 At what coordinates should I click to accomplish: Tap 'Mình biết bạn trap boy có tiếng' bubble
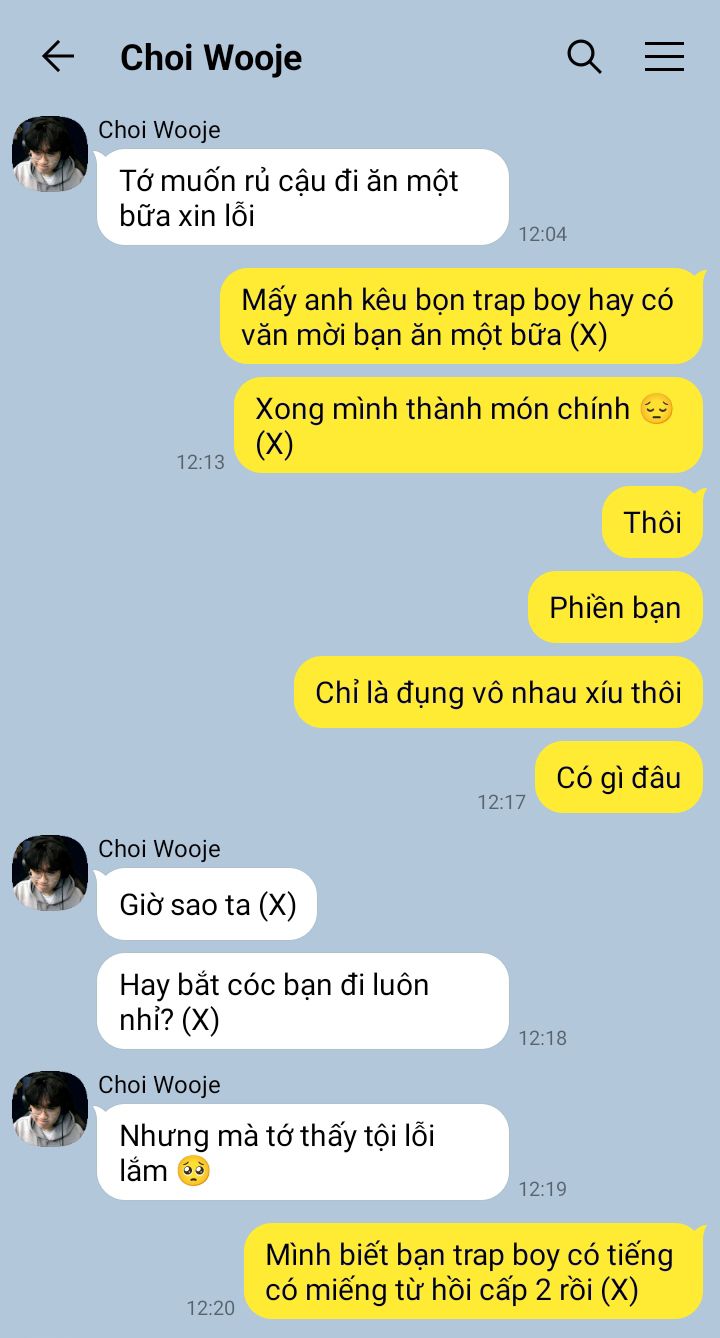point(474,1271)
